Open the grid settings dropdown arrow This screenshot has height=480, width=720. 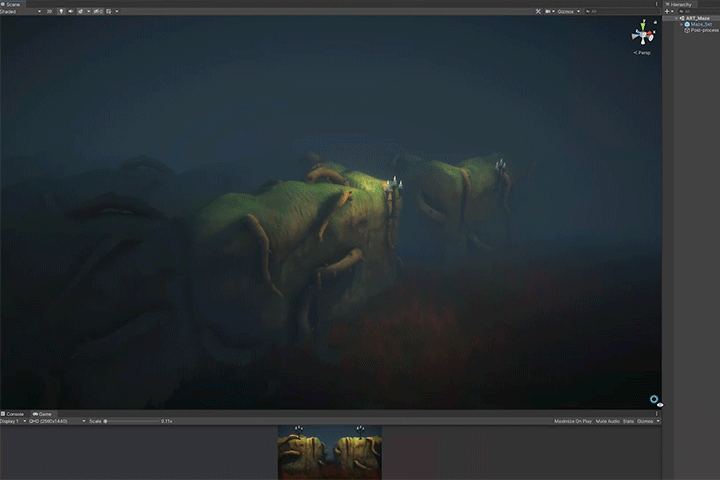point(117,11)
